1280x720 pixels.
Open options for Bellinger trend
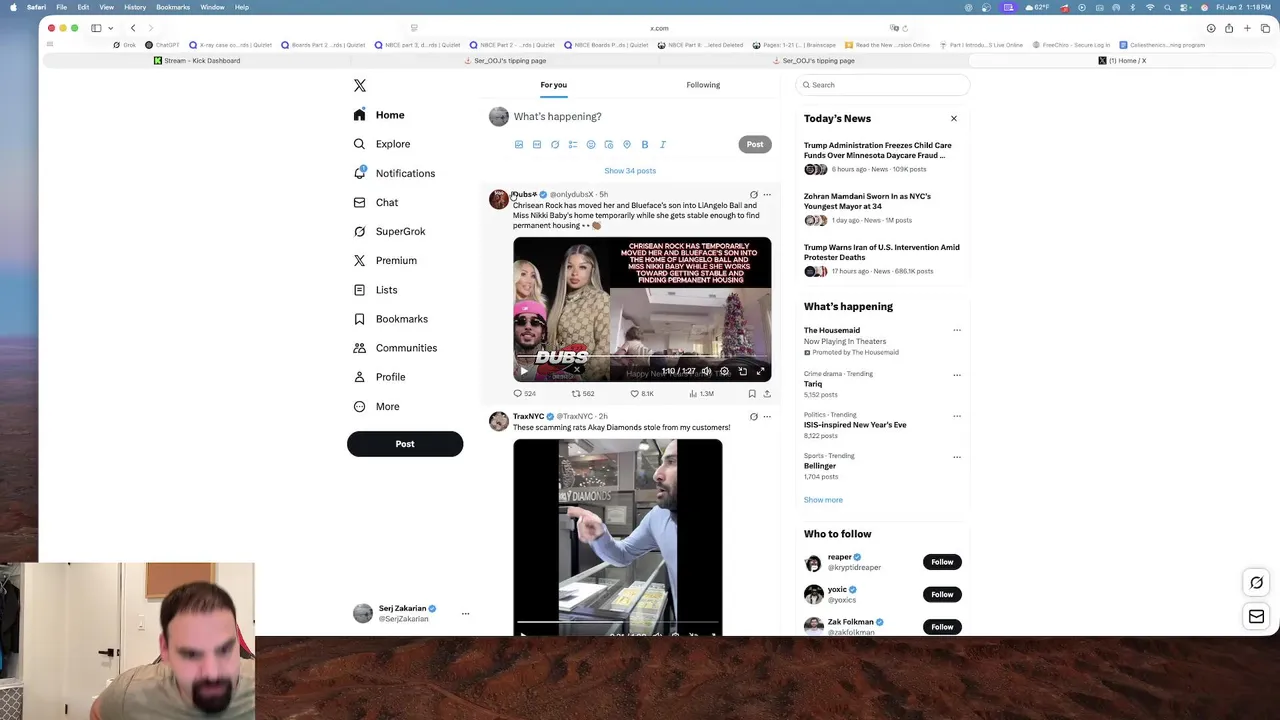coord(957,457)
